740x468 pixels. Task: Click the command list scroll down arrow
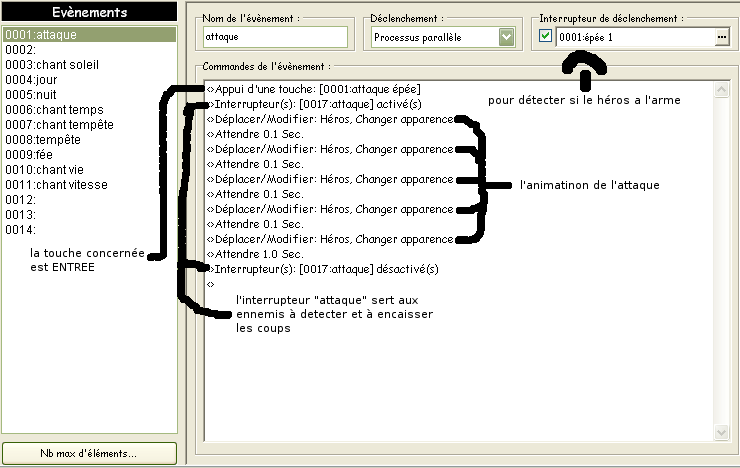[722, 432]
